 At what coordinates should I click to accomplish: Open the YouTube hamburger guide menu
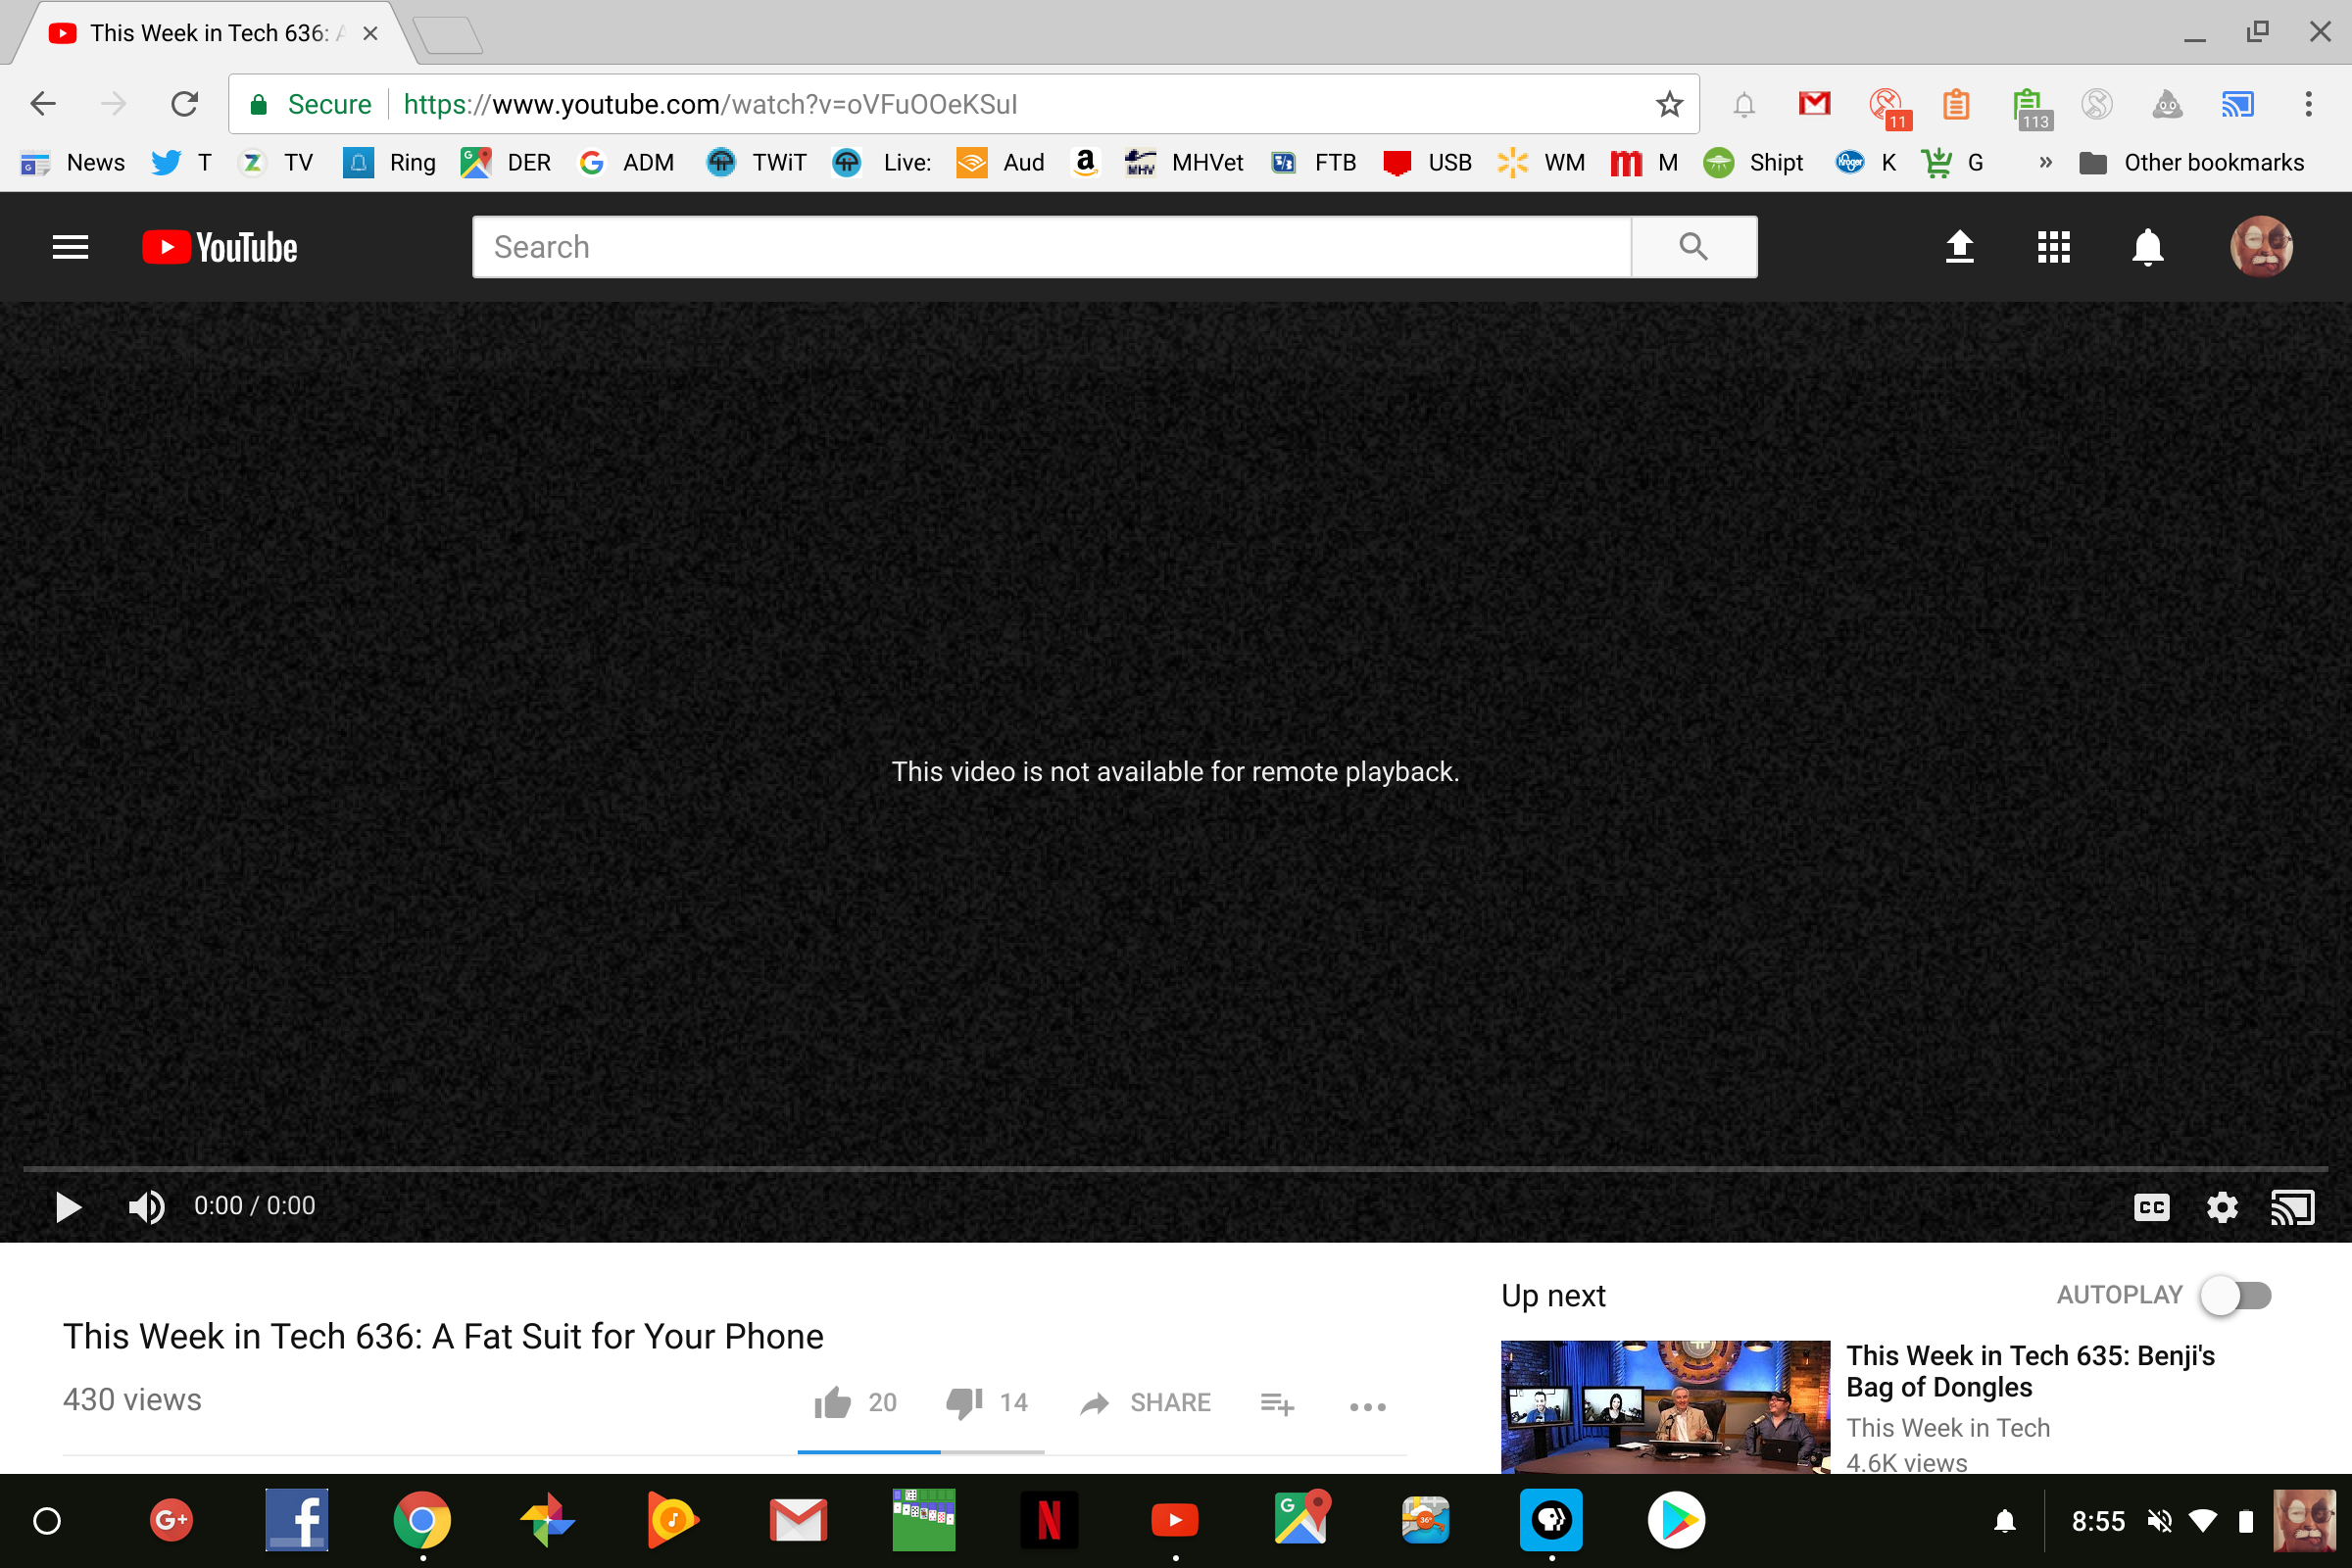tap(70, 247)
